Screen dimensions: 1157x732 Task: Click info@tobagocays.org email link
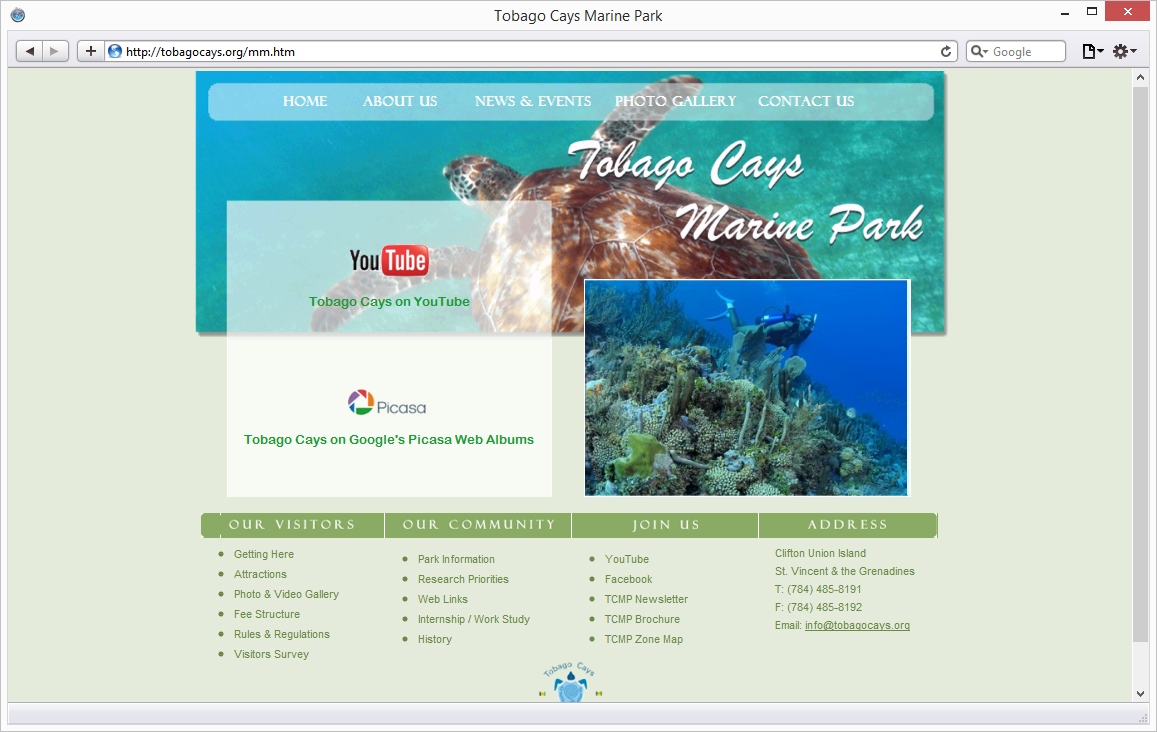coord(857,625)
